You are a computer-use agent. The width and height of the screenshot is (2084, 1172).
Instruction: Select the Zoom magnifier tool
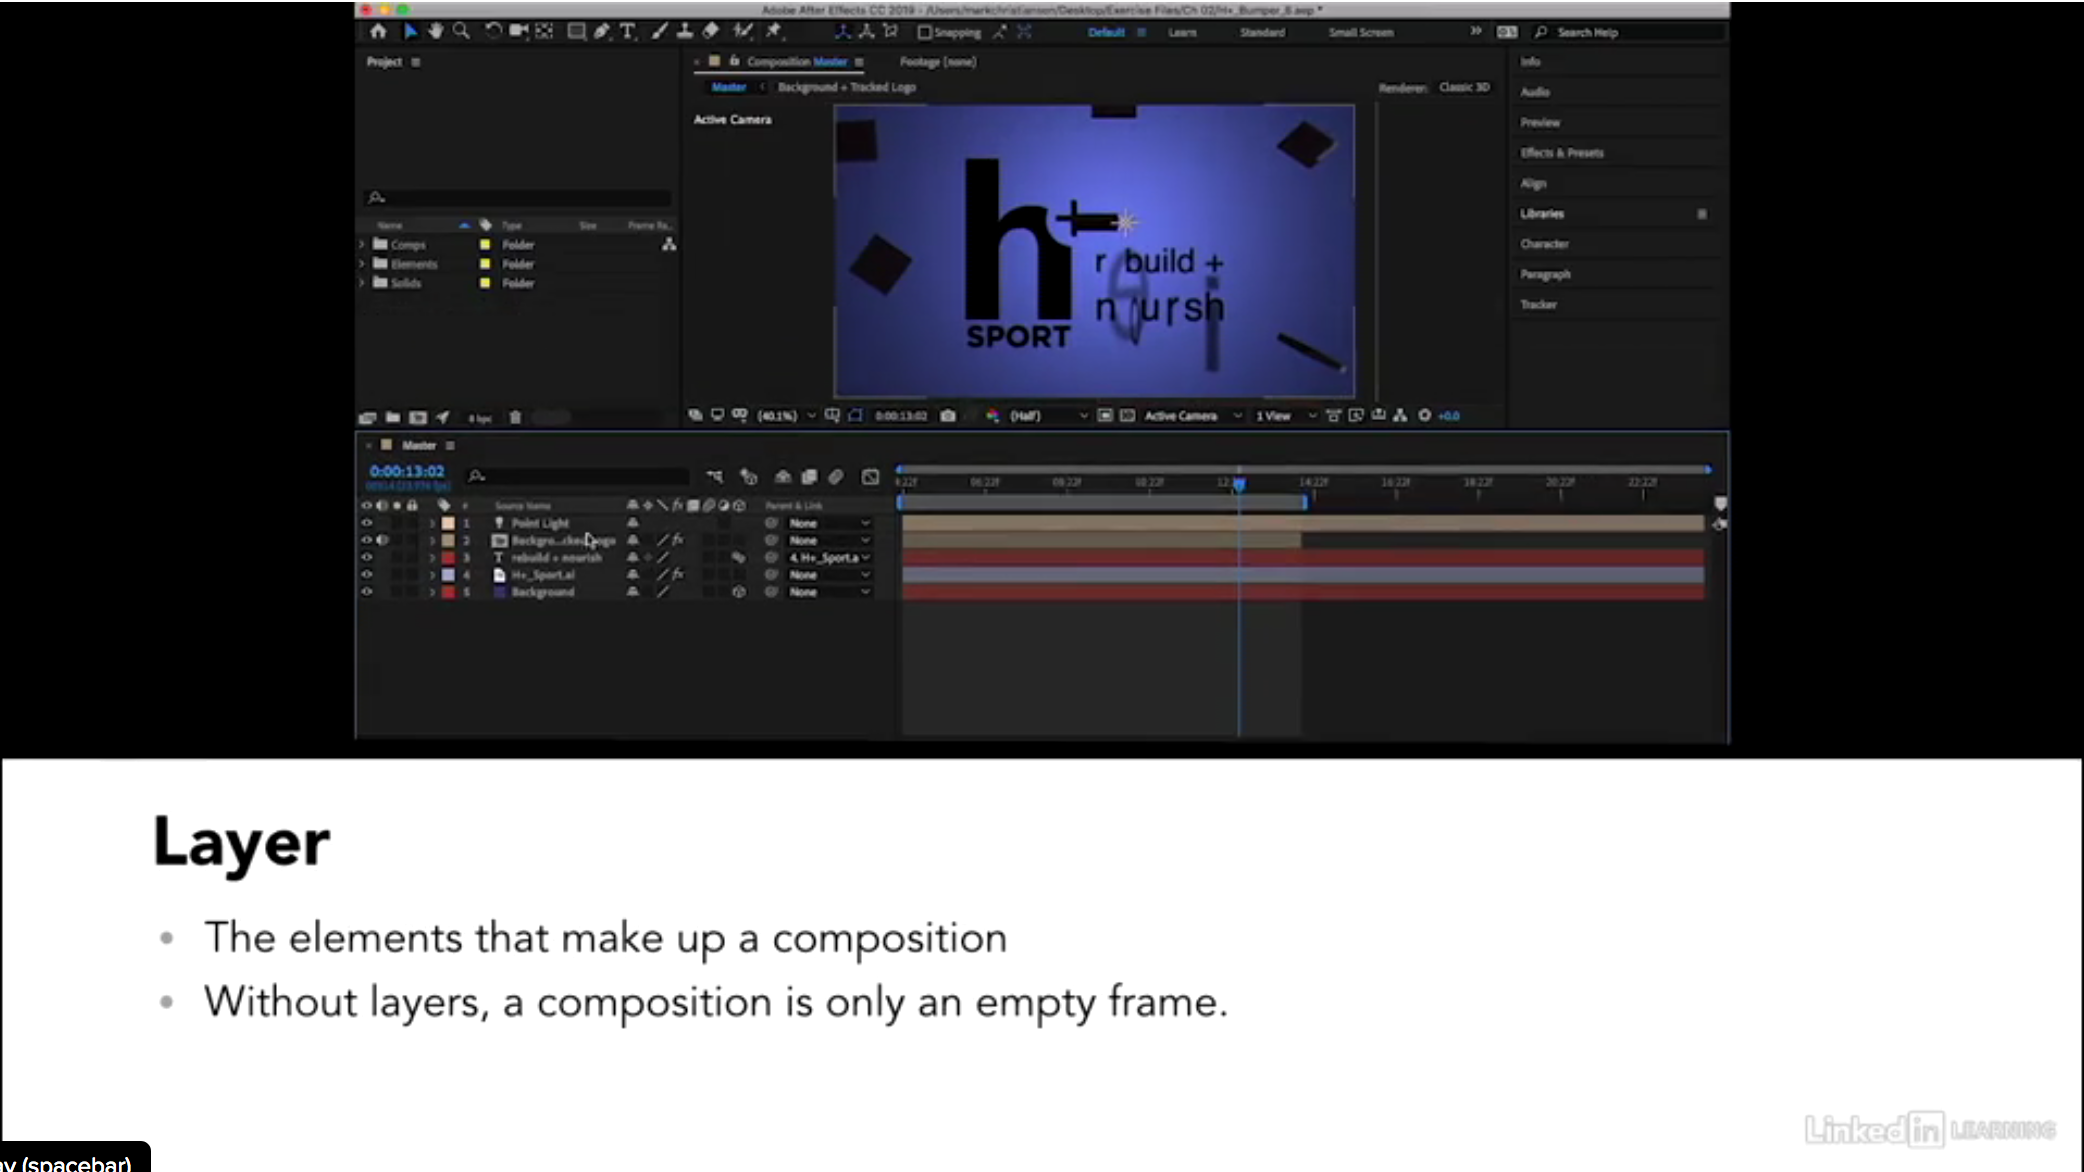[x=461, y=31]
